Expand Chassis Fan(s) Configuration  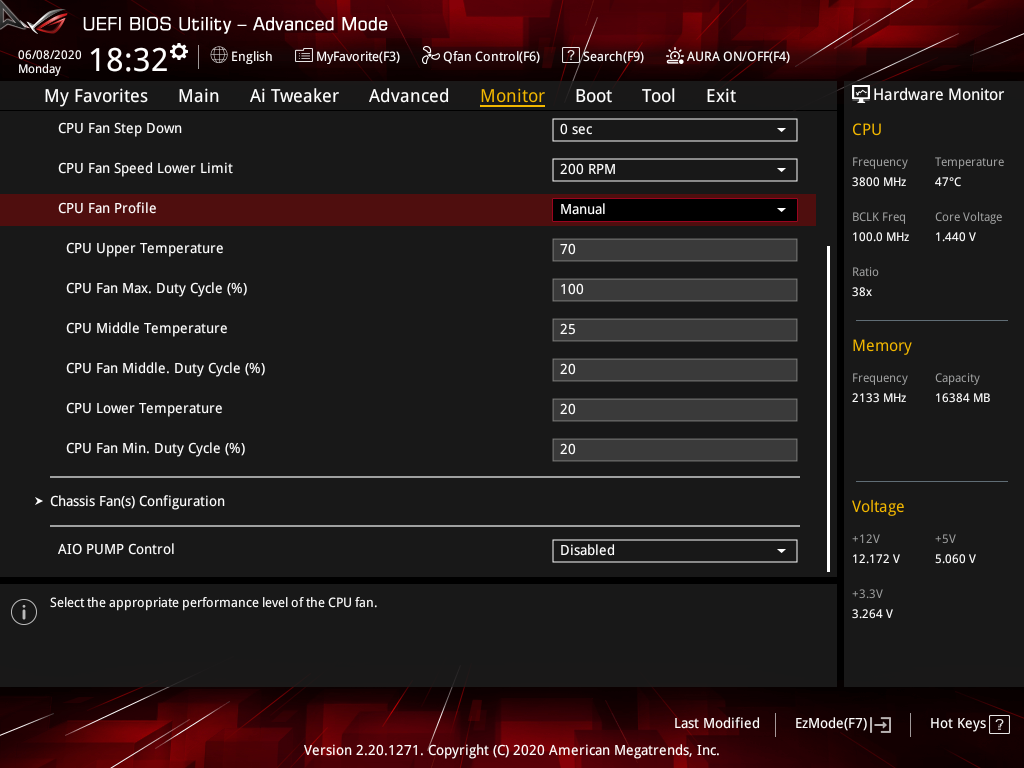(x=137, y=502)
